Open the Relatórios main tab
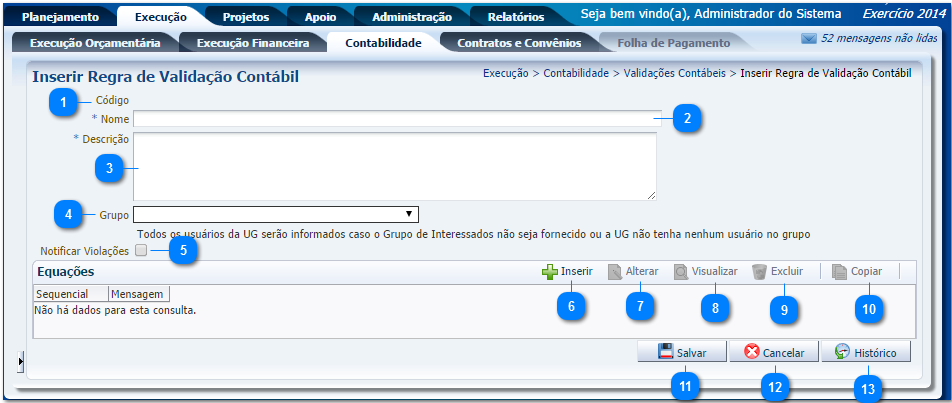The width and height of the screenshot is (952, 403). (x=516, y=17)
